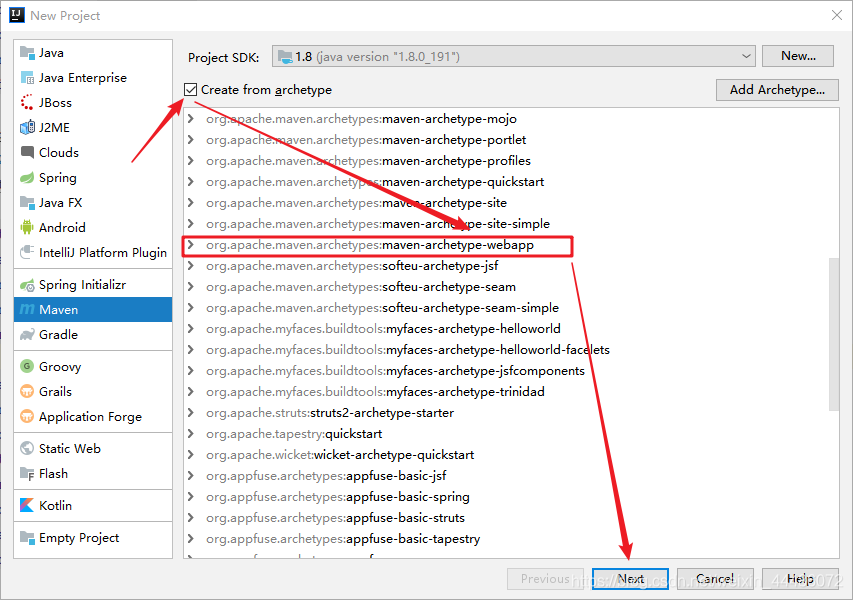Click the Java folder icon in sidebar
Image resolution: width=853 pixels, height=600 pixels.
(x=27, y=53)
